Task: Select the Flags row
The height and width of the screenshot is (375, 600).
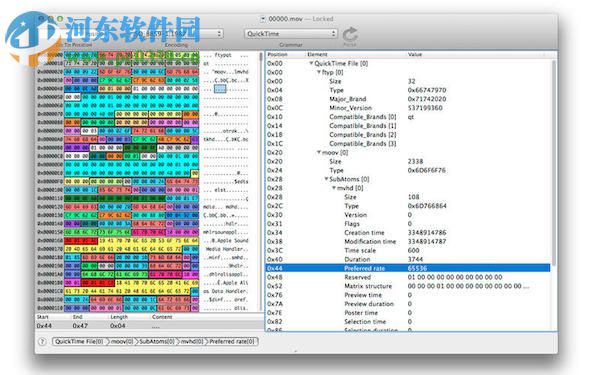Action: (408, 223)
